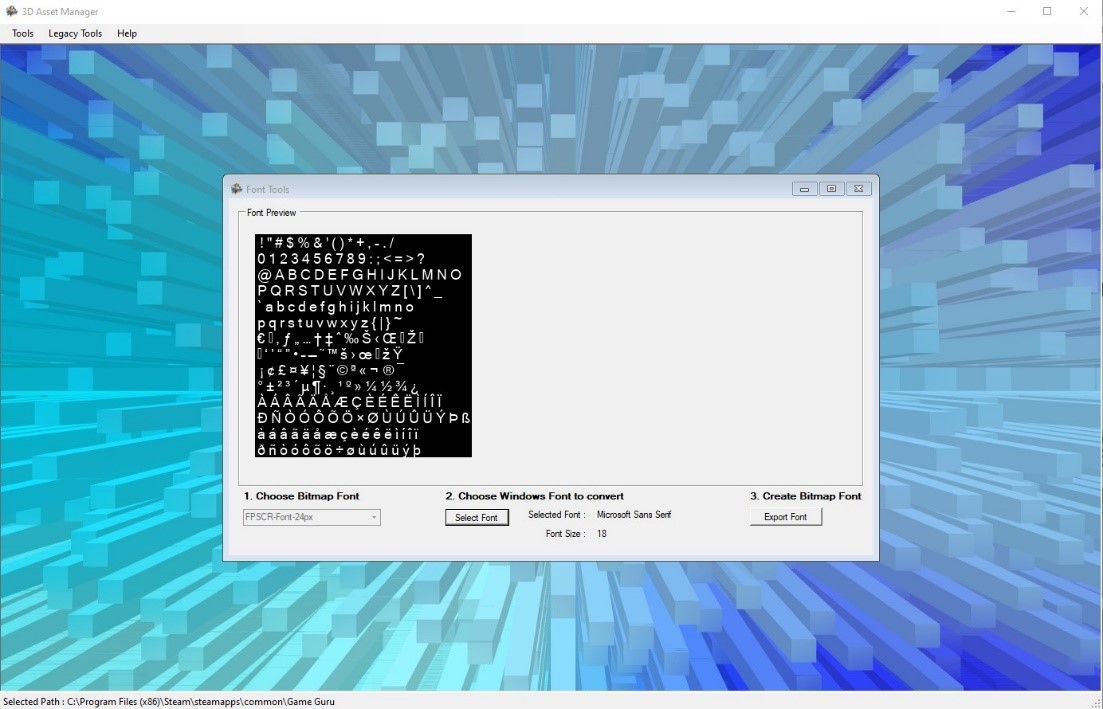Viewport: 1103px width, 709px height.
Task: Minimize the 3D Asset Manager window
Action: [1011, 11]
